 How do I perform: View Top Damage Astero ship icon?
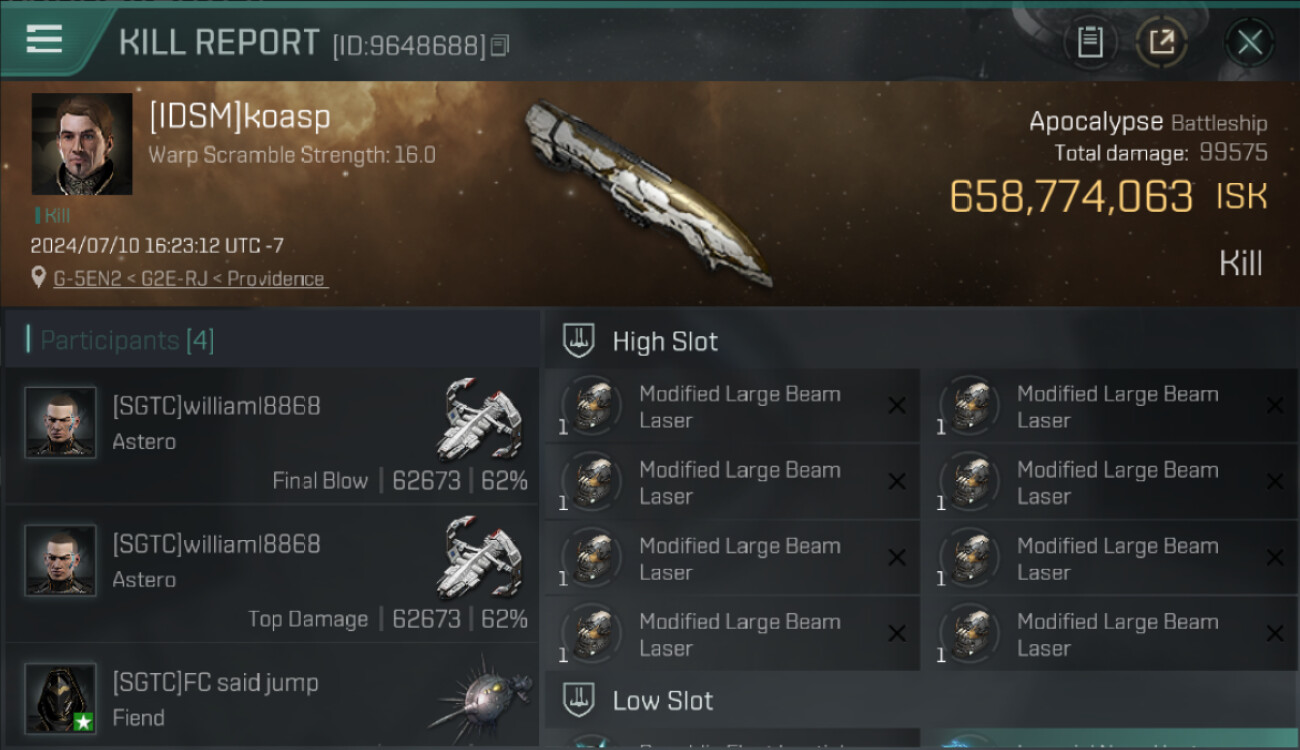[480, 556]
